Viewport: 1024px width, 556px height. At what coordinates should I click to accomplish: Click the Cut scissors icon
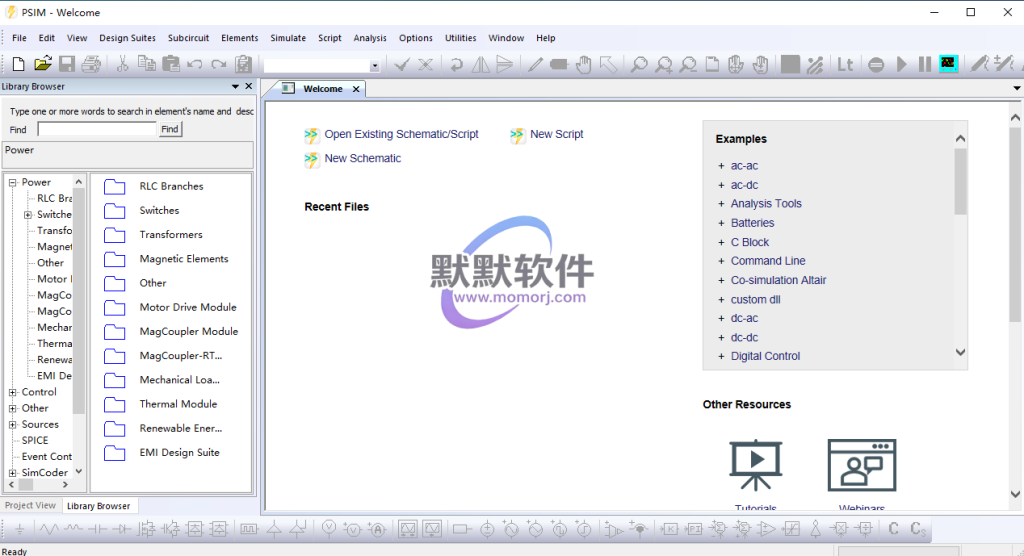tap(122, 64)
